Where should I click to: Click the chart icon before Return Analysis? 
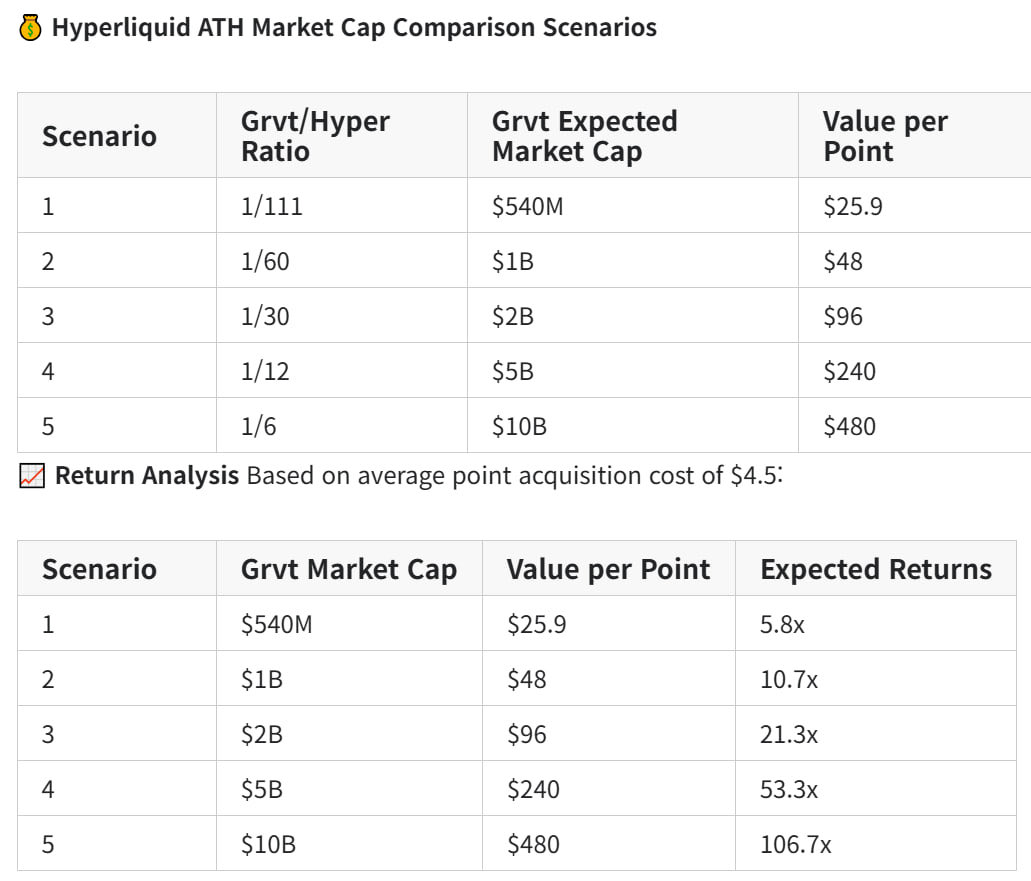click(32, 476)
